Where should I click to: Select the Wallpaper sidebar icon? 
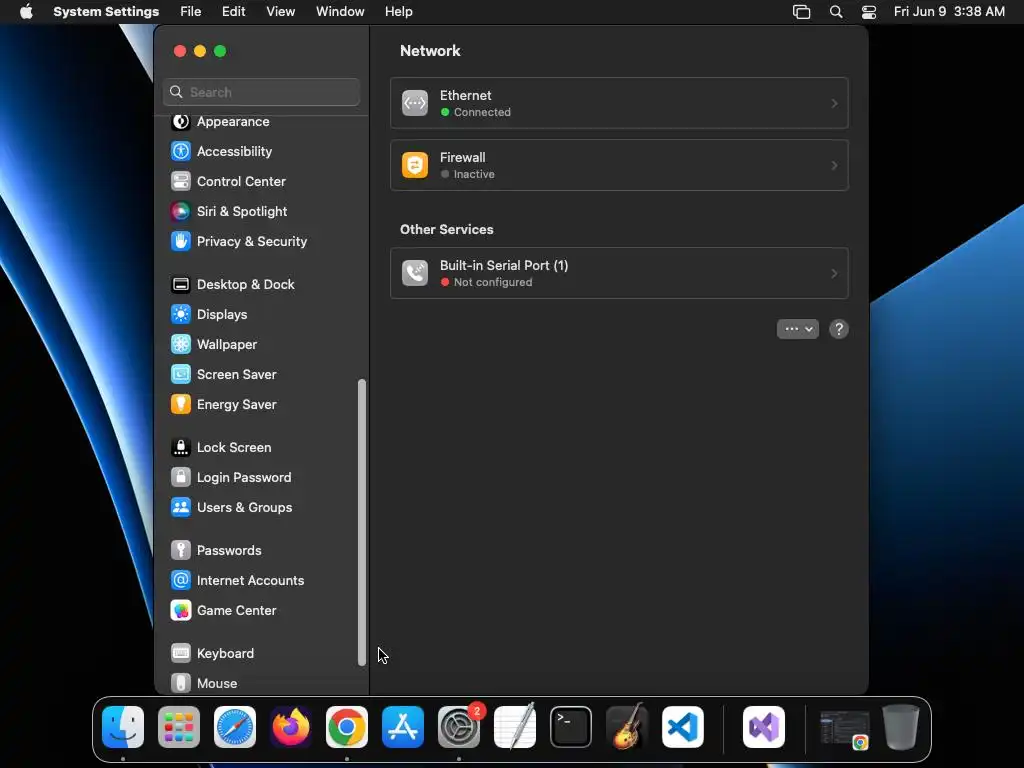181,345
